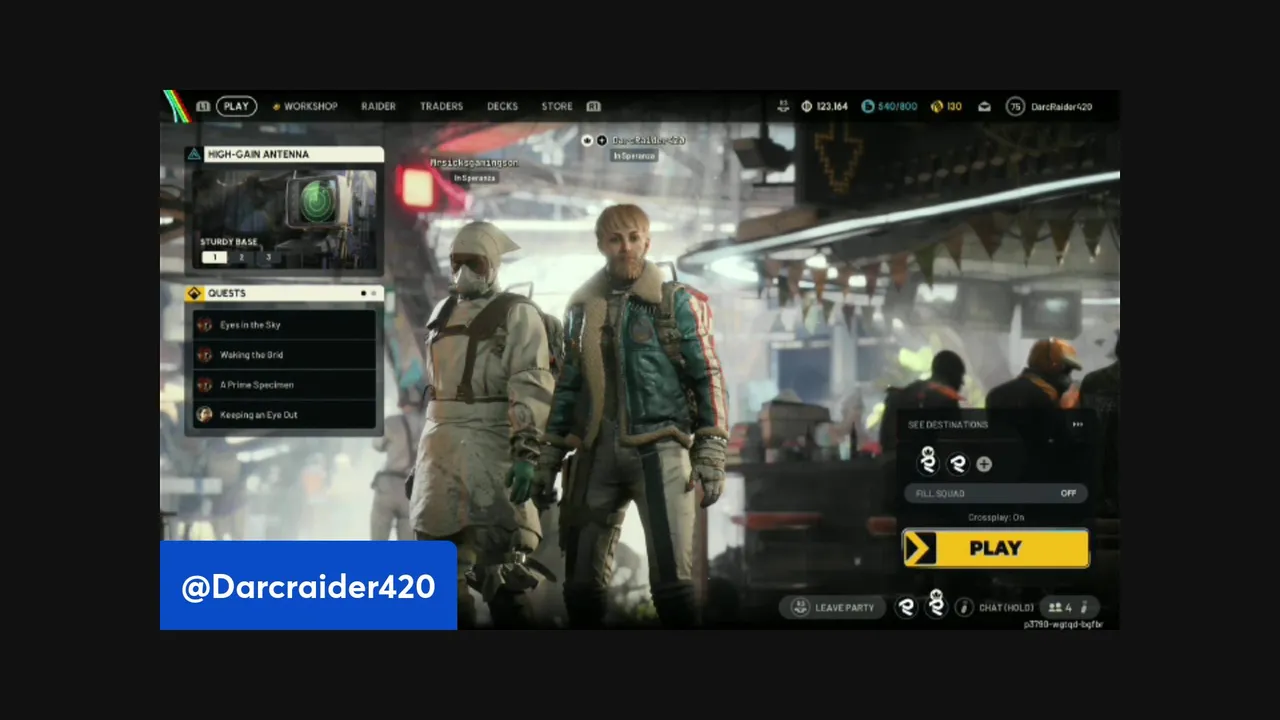Switch to the RAIDER tab
1280x720 pixels.
(x=378, y=106)
